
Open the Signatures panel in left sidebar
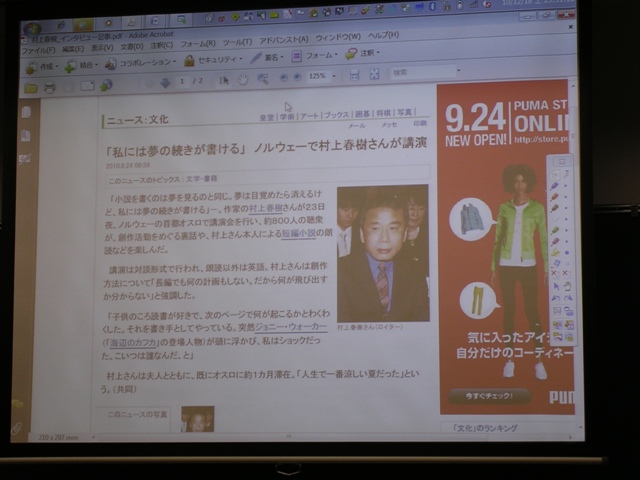coord(24,160)
